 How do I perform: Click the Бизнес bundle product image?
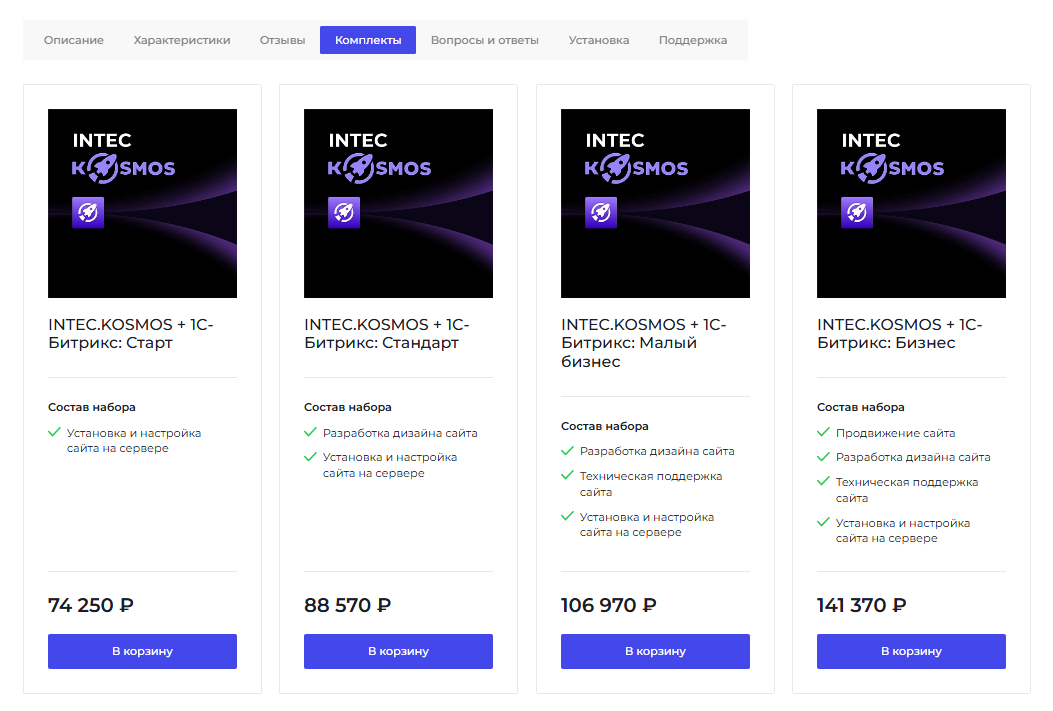[911, 203]
